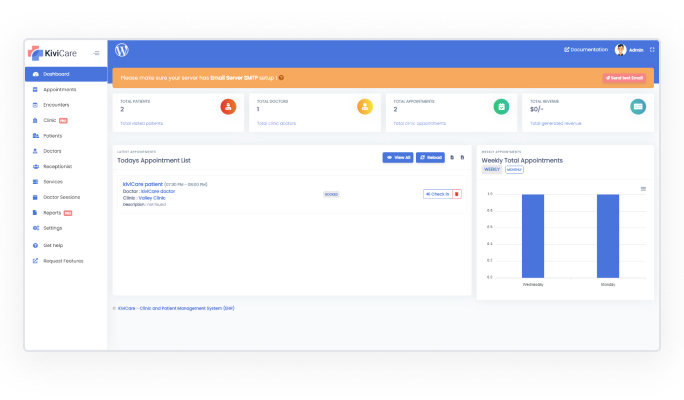Click the Get help question icon
The height and width of the screenshot is (400, 684).
35,245
